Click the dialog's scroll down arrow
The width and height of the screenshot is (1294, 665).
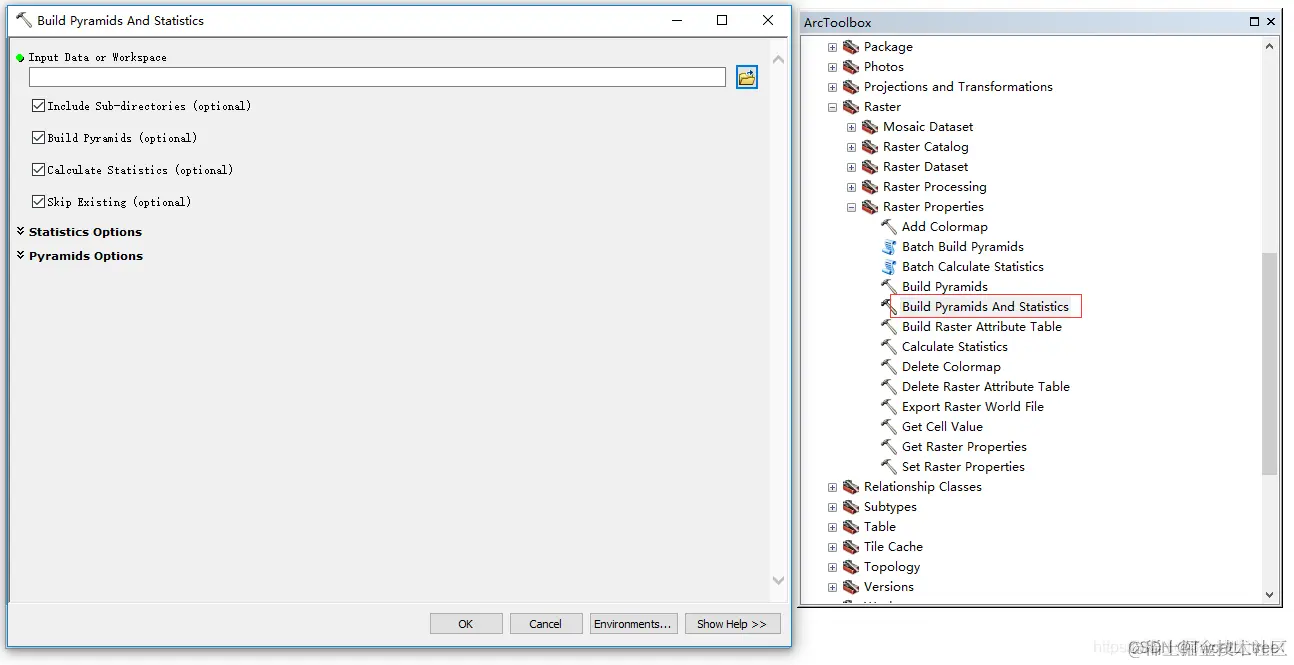pos(778,580)
